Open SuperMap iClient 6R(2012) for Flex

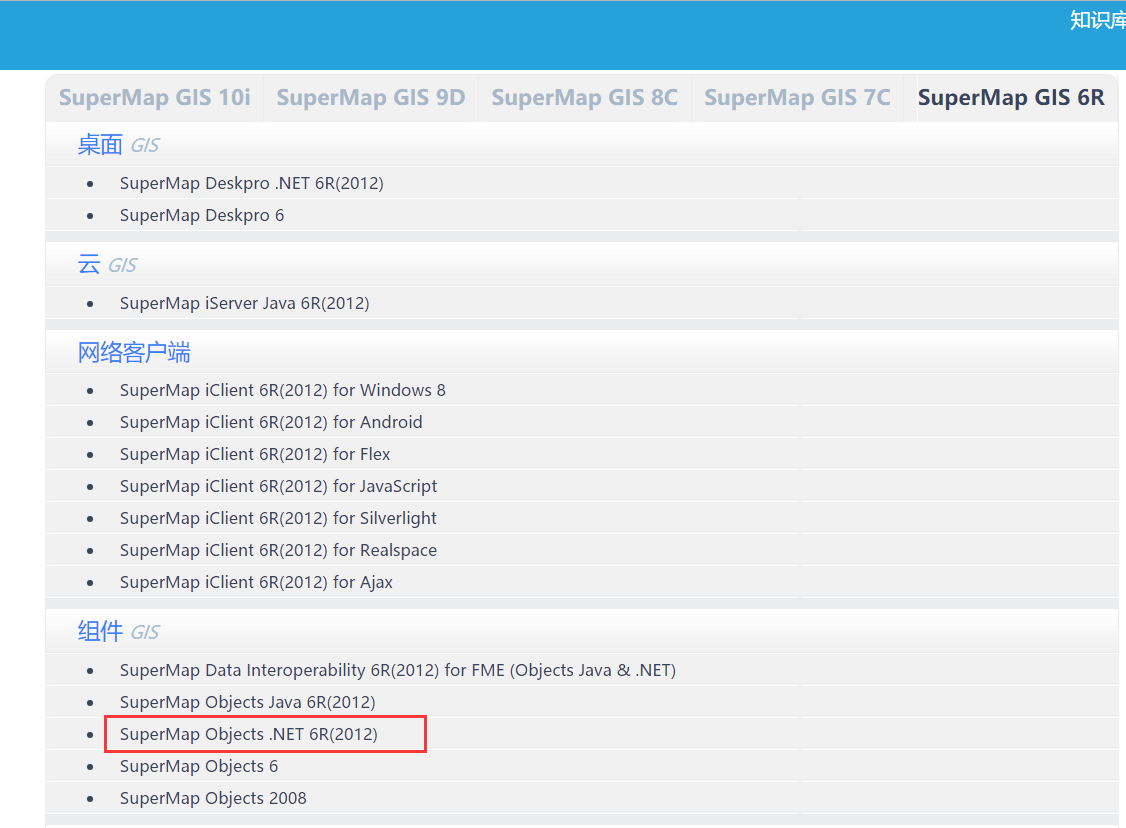[255, 455]
